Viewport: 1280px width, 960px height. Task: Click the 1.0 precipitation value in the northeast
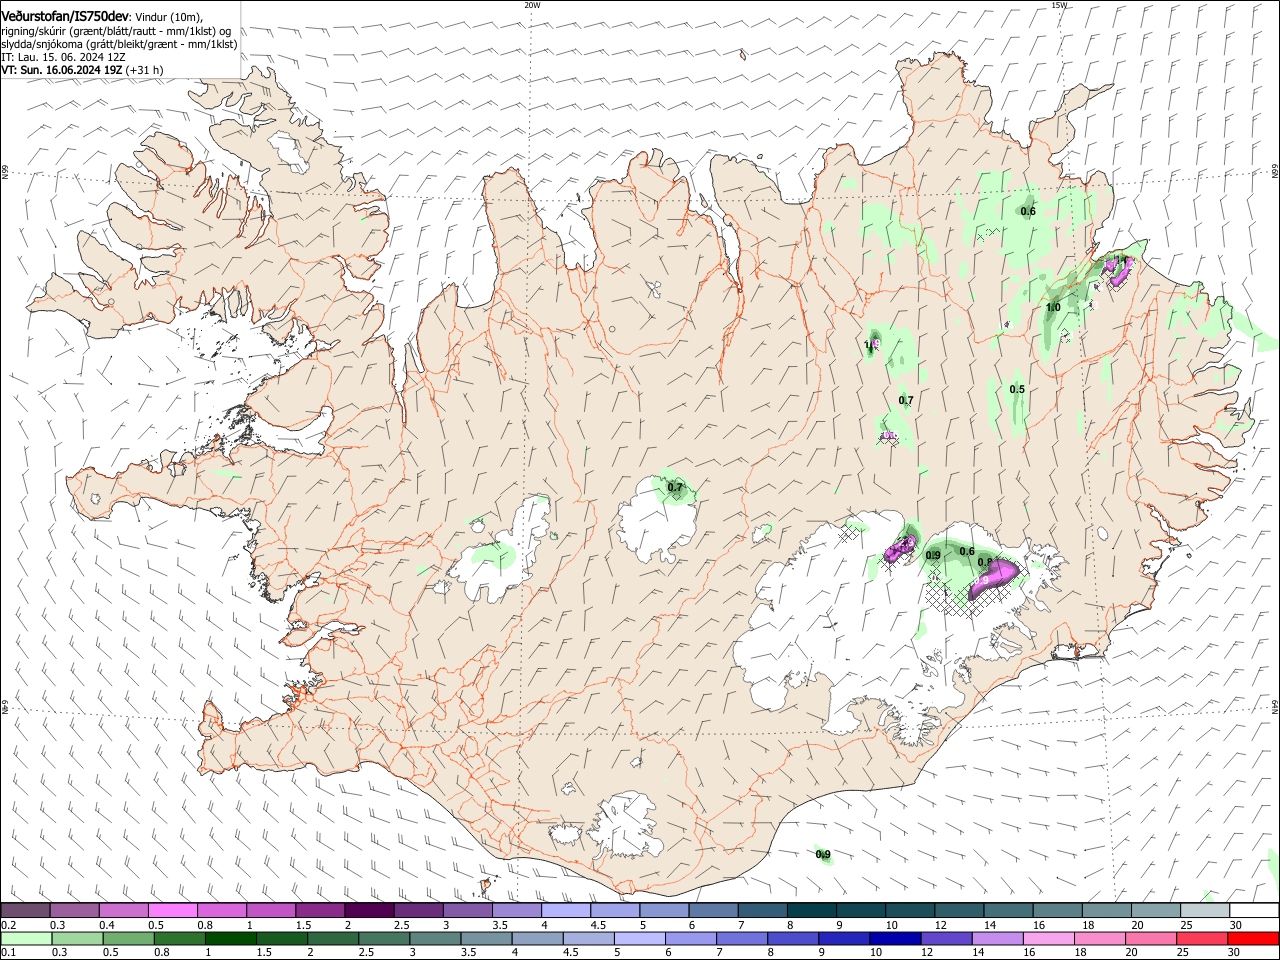tap(1053, 307)
